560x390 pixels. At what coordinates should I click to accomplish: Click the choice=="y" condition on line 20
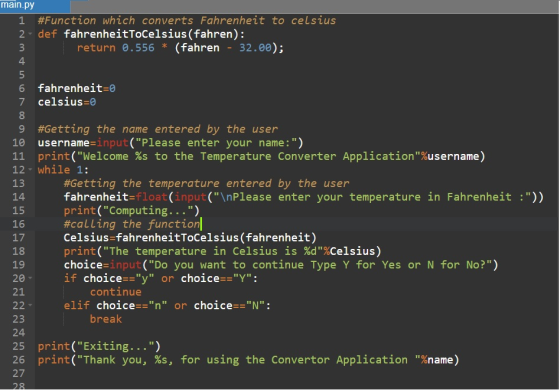pos(119,278)
